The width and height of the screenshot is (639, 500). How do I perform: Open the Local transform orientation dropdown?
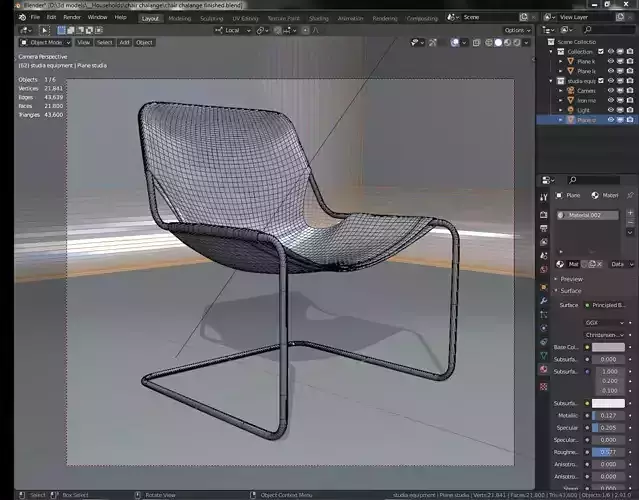tap(233, 30)
